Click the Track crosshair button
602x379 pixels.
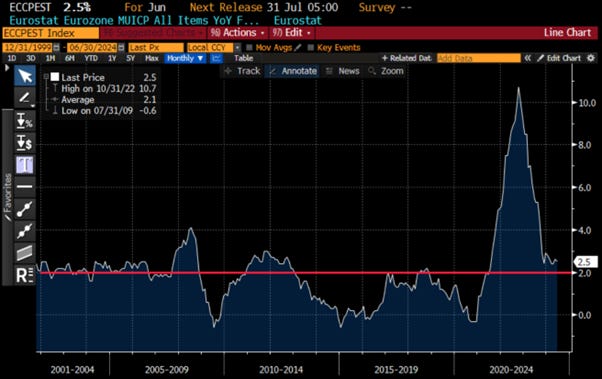(x=243, y=71)
